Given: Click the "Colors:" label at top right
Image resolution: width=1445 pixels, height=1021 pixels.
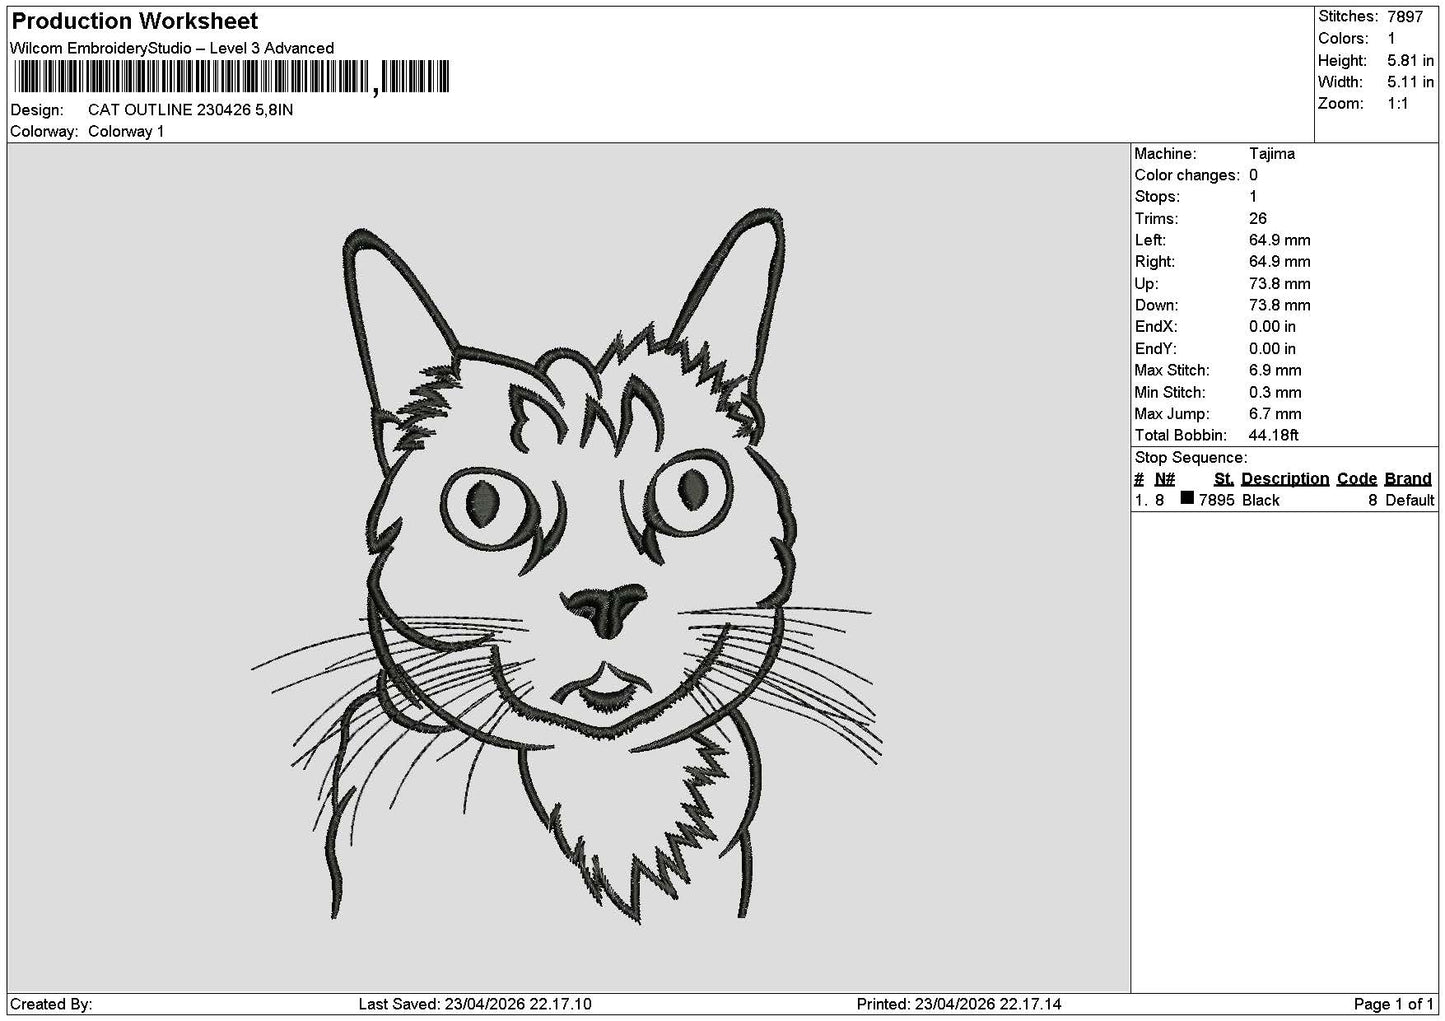Looking at the screenshot, I should click(1343, 39).
